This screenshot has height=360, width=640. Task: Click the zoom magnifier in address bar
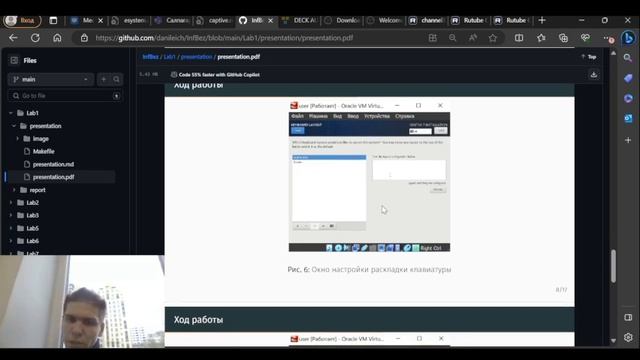click(x=453, y=38)
